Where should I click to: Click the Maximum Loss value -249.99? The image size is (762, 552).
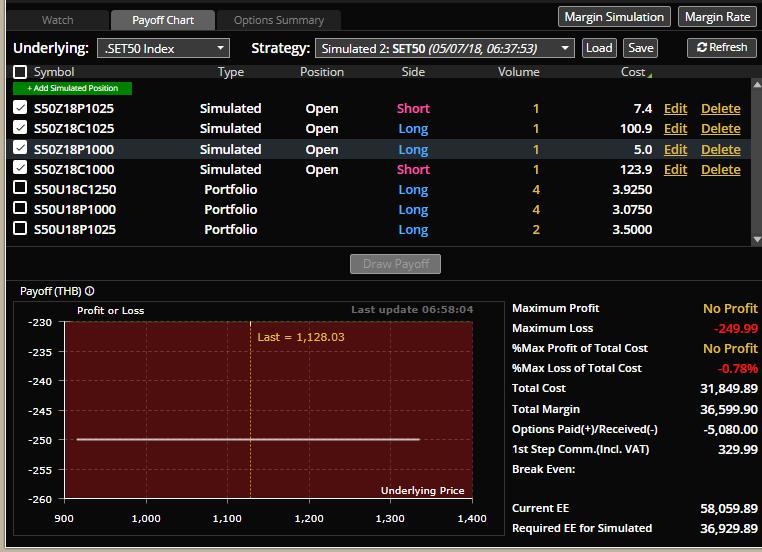[x=735, y=328]
